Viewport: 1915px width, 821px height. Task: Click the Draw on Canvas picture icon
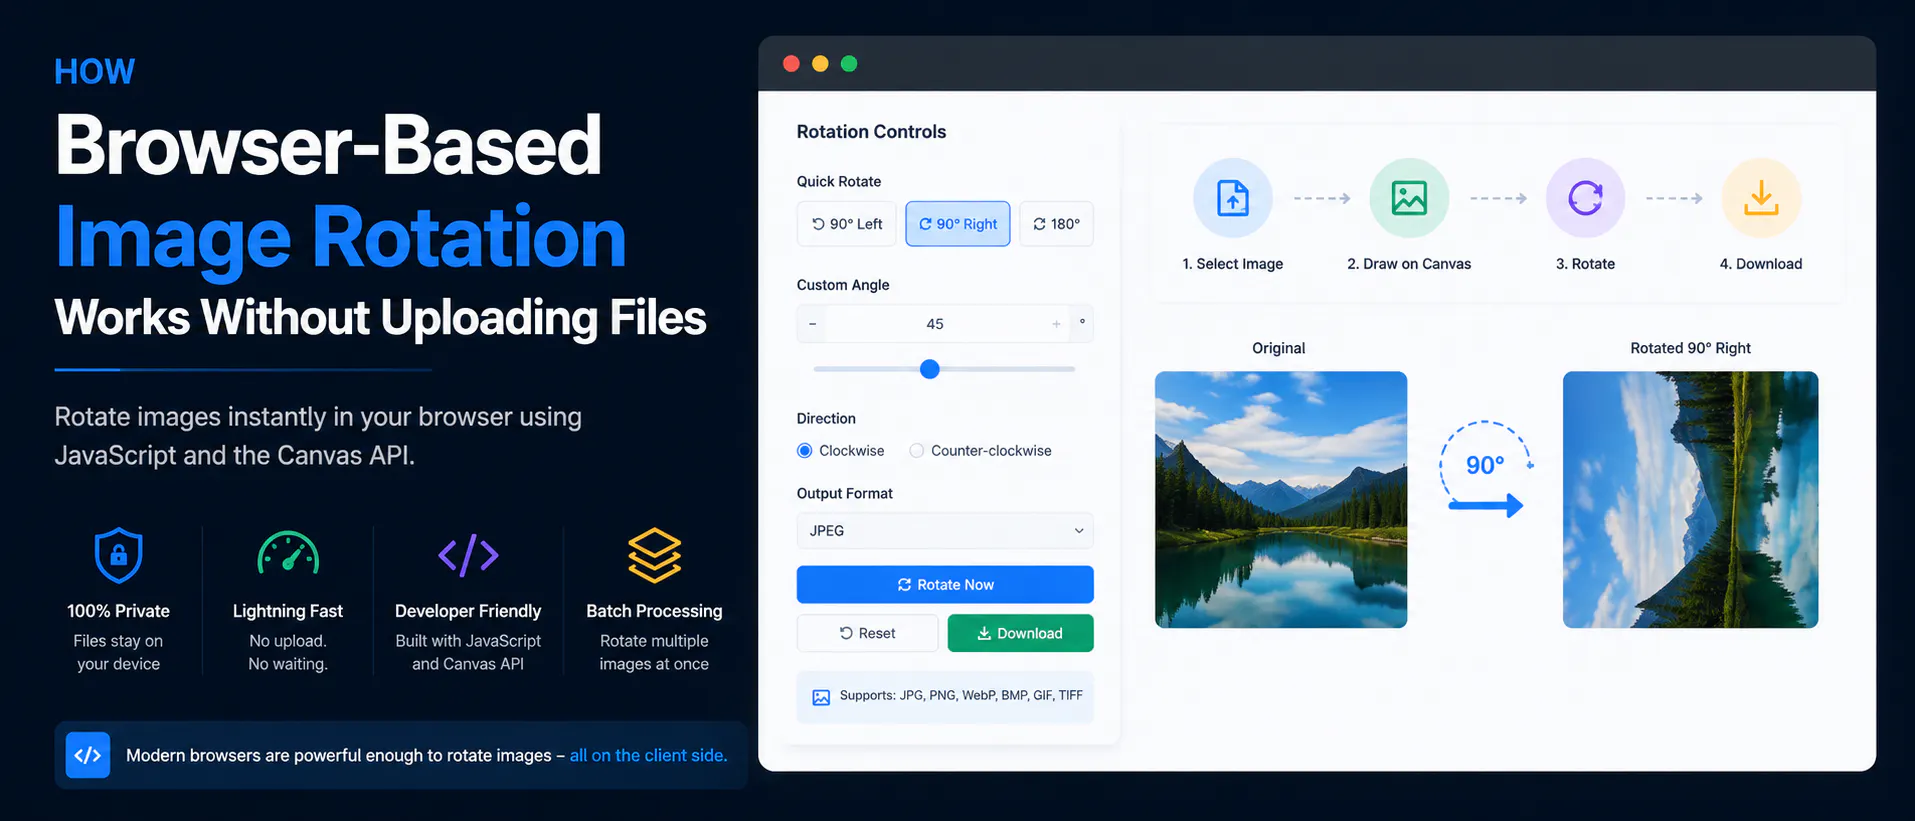1409,198
